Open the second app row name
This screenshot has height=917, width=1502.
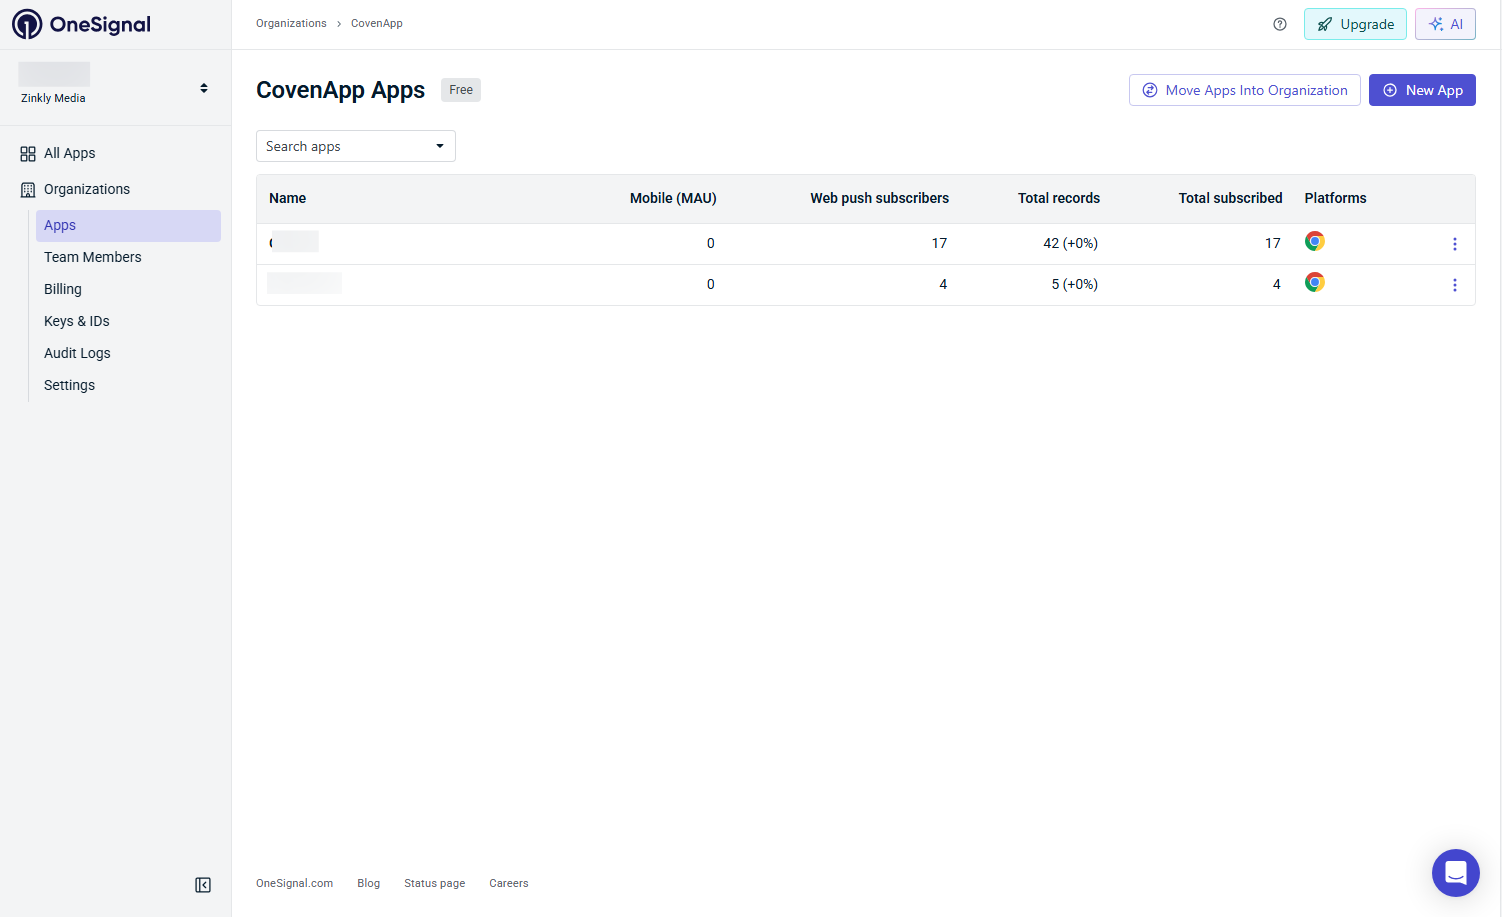pos(304,283)
